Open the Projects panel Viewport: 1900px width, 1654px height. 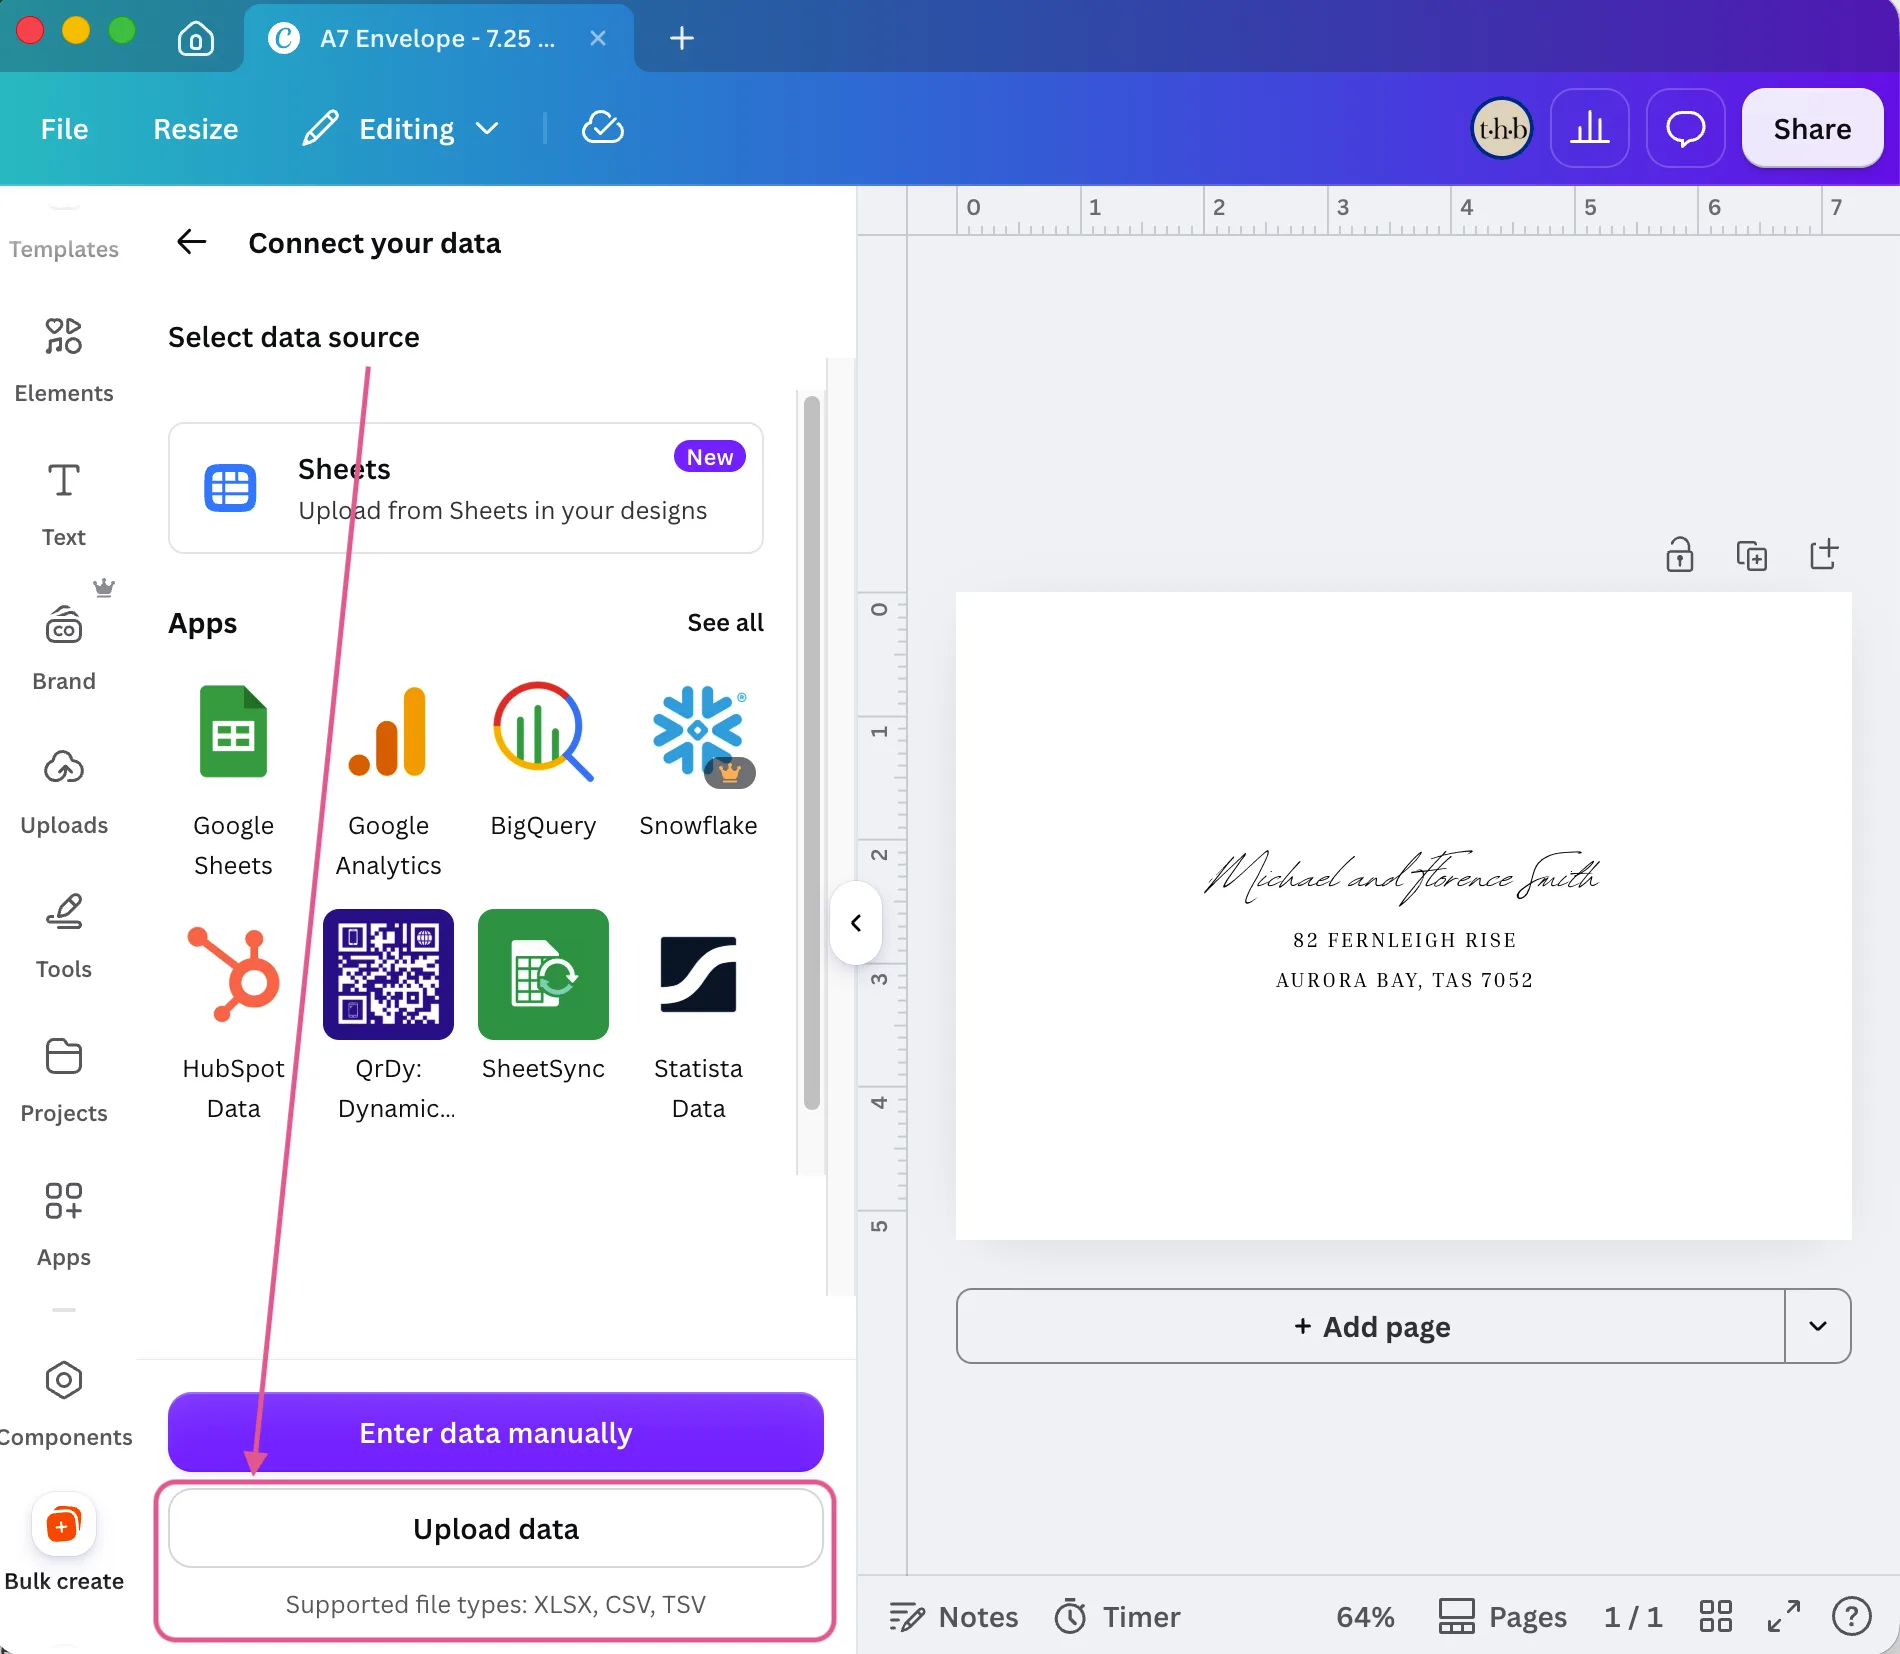(64, 1080)
